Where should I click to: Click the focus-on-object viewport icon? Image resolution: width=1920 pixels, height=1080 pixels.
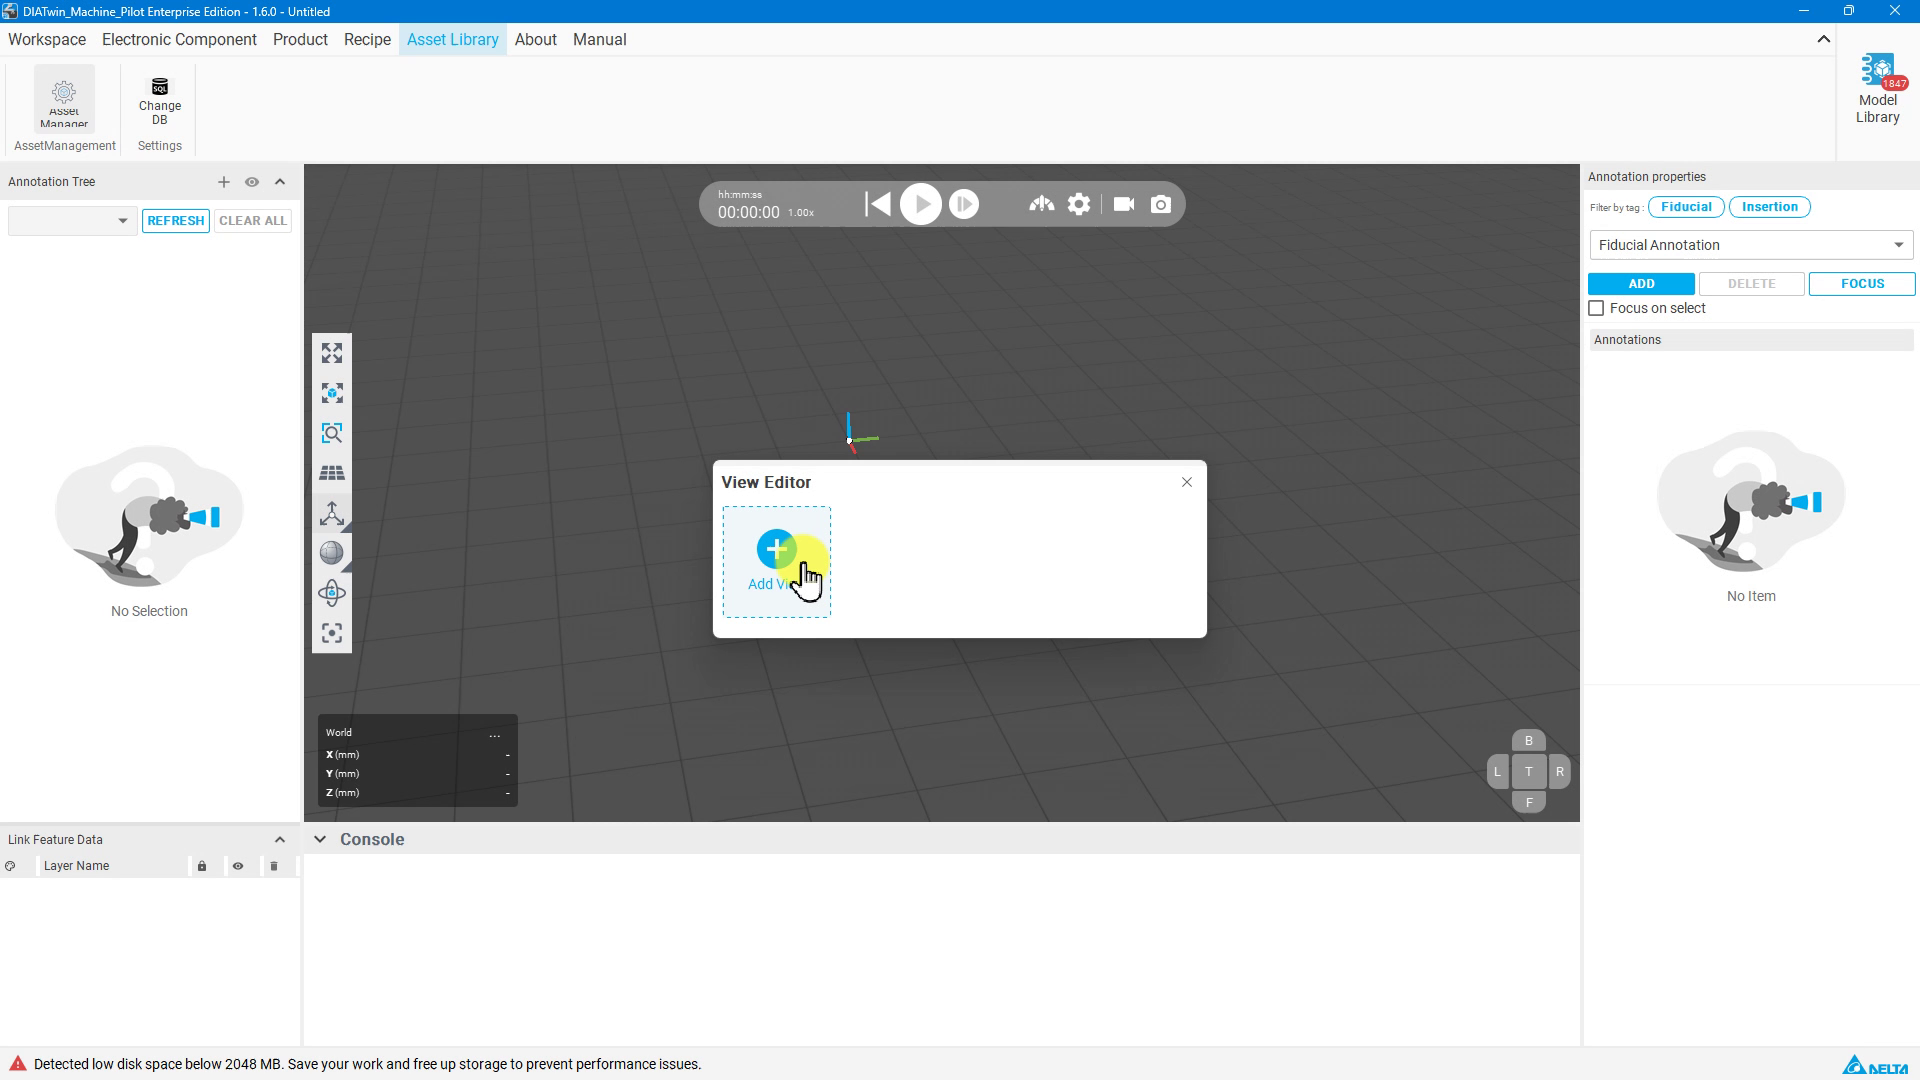[332, 393]
